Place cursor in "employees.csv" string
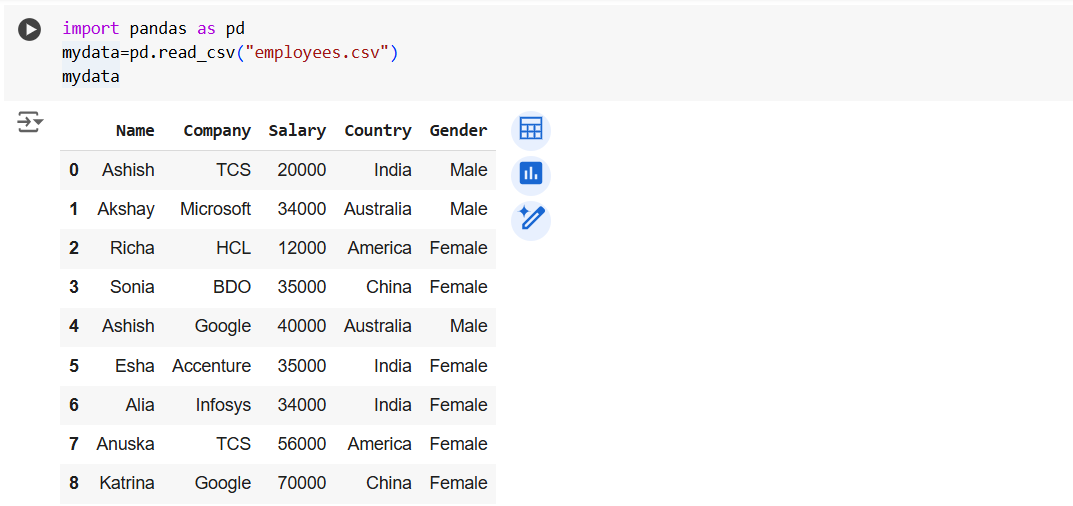The image size is (1073, 506). point(319,52)
